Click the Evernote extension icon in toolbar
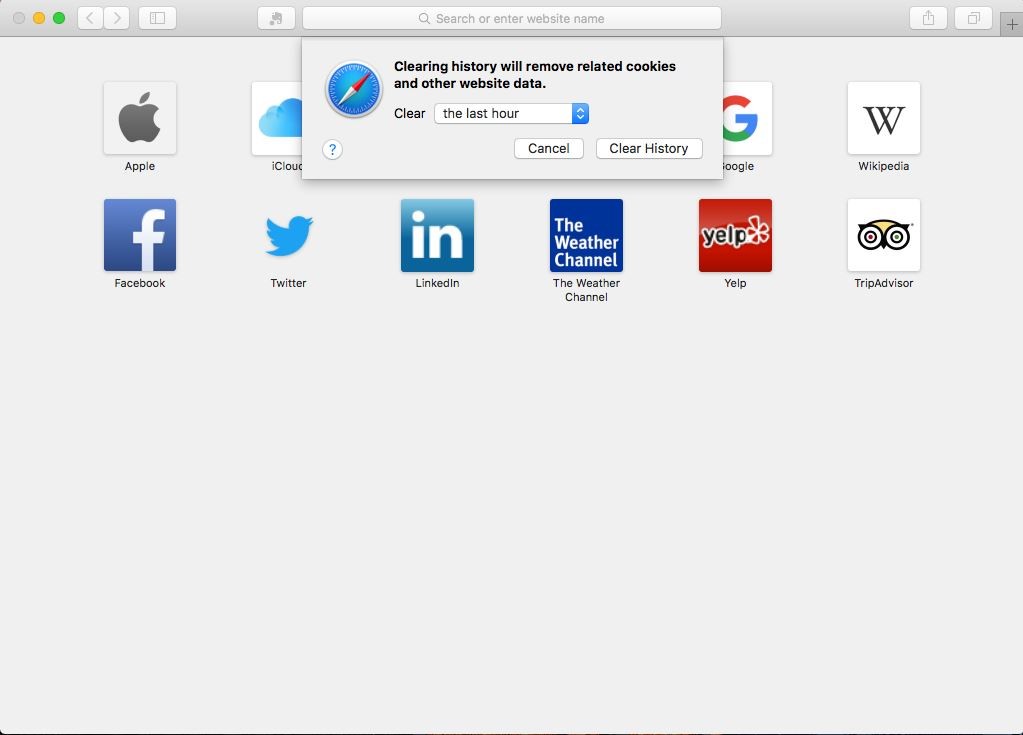The height and width of the screenshot is (735, 1023). pyautogui.click(x=276, y=18)
